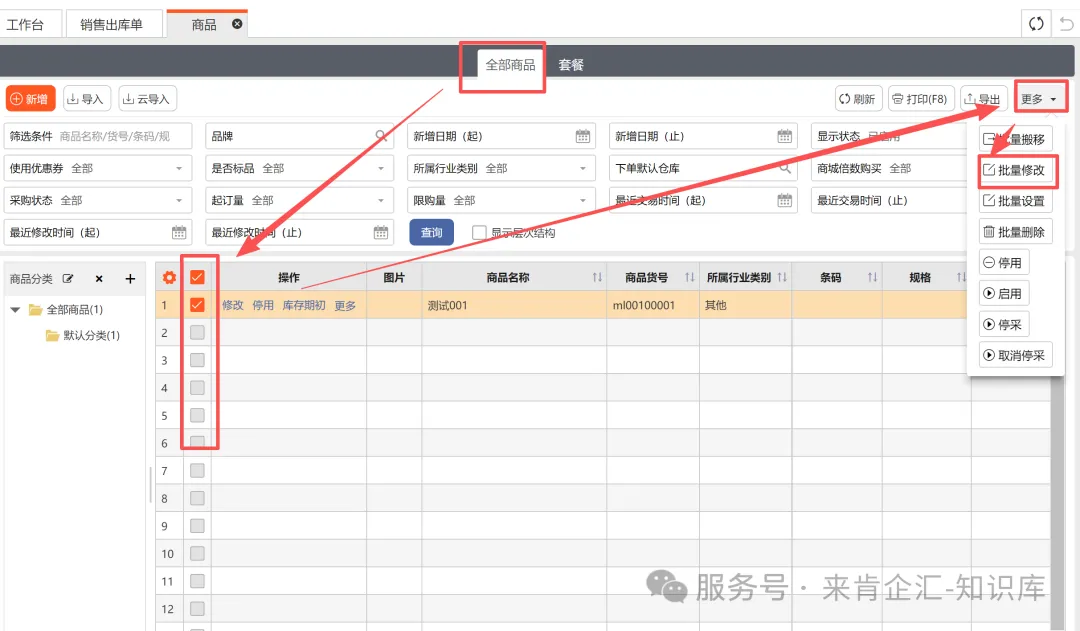1080x631 pixels.
Task: Click the plus icon to add category
Action: click(130, 279)
